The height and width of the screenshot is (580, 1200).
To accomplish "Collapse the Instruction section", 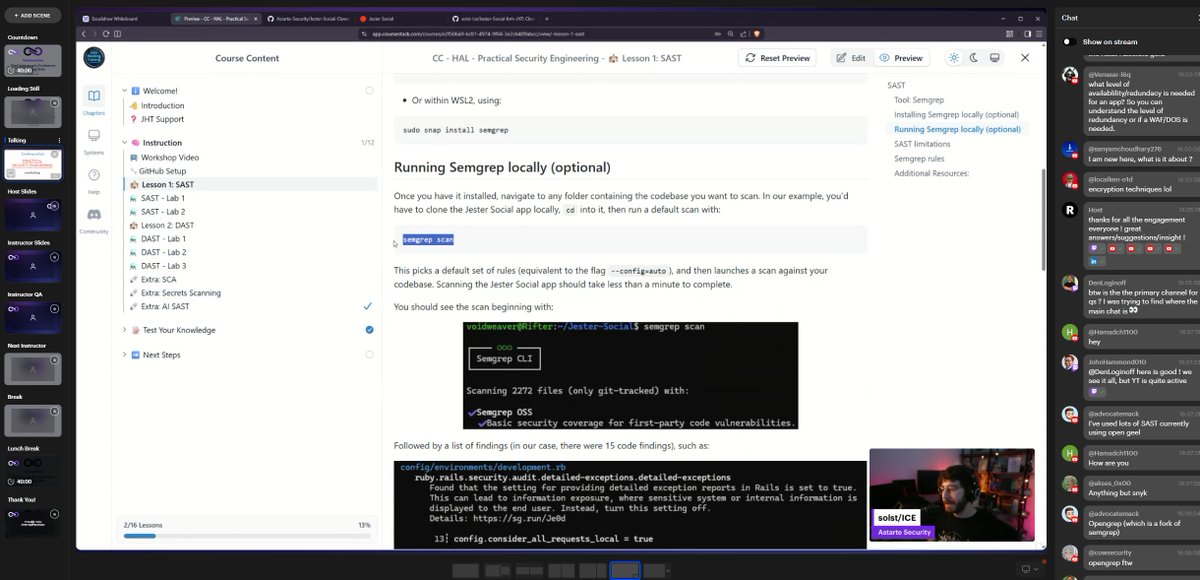I will coord(125,143).
